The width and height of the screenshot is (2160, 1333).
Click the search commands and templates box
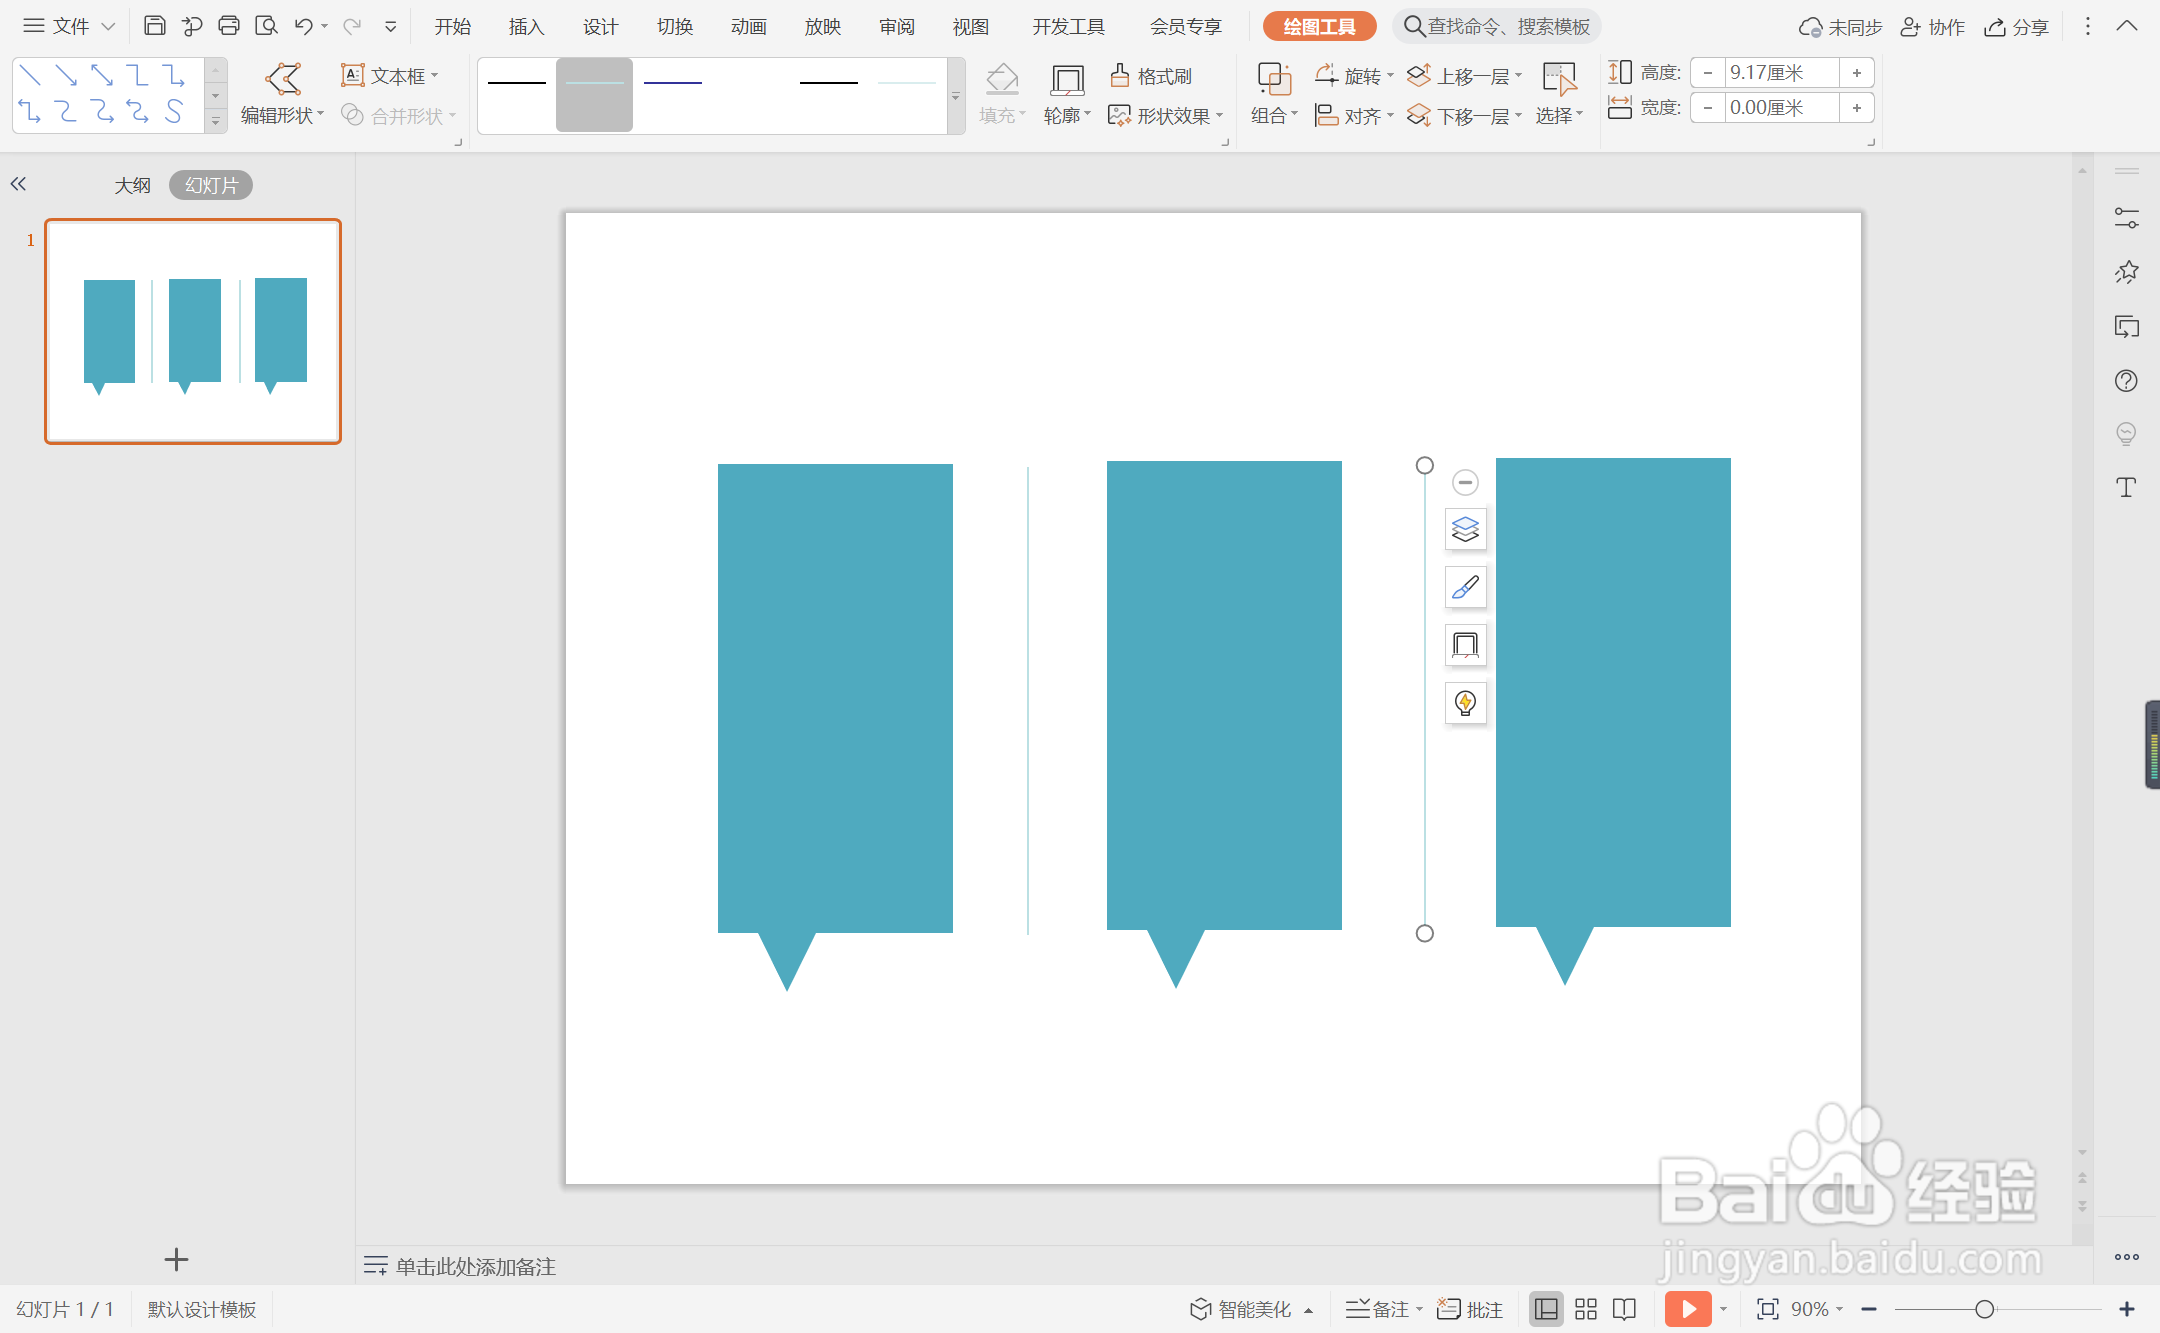coord(1497,27)
